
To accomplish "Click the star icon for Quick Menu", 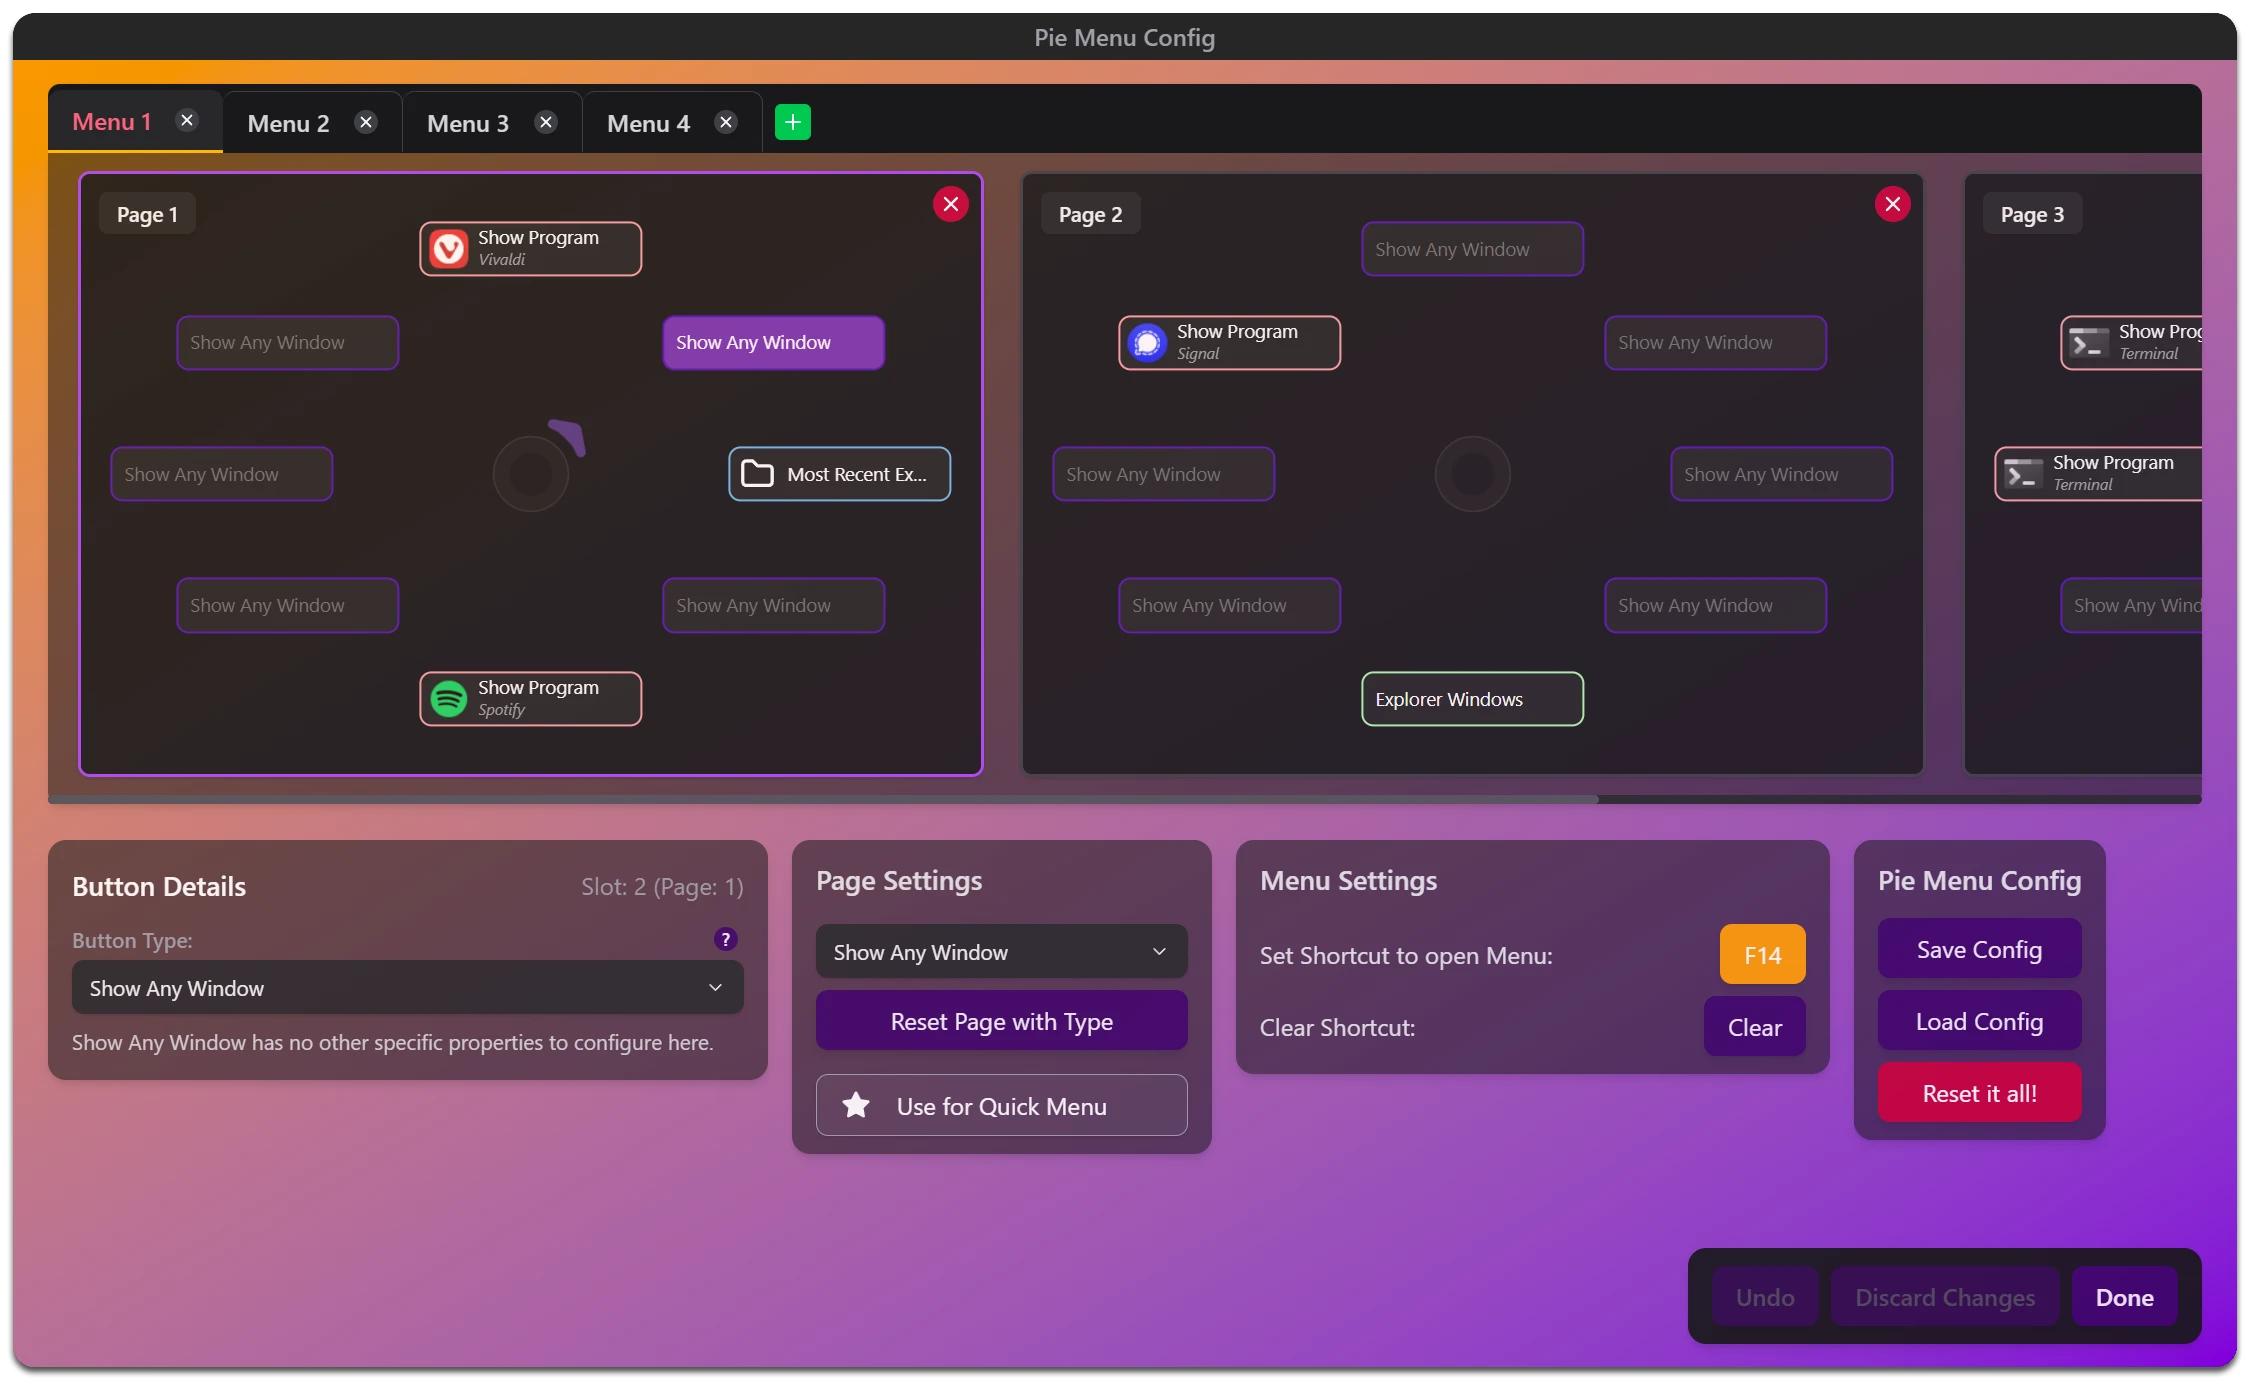I will point(856,1105).
